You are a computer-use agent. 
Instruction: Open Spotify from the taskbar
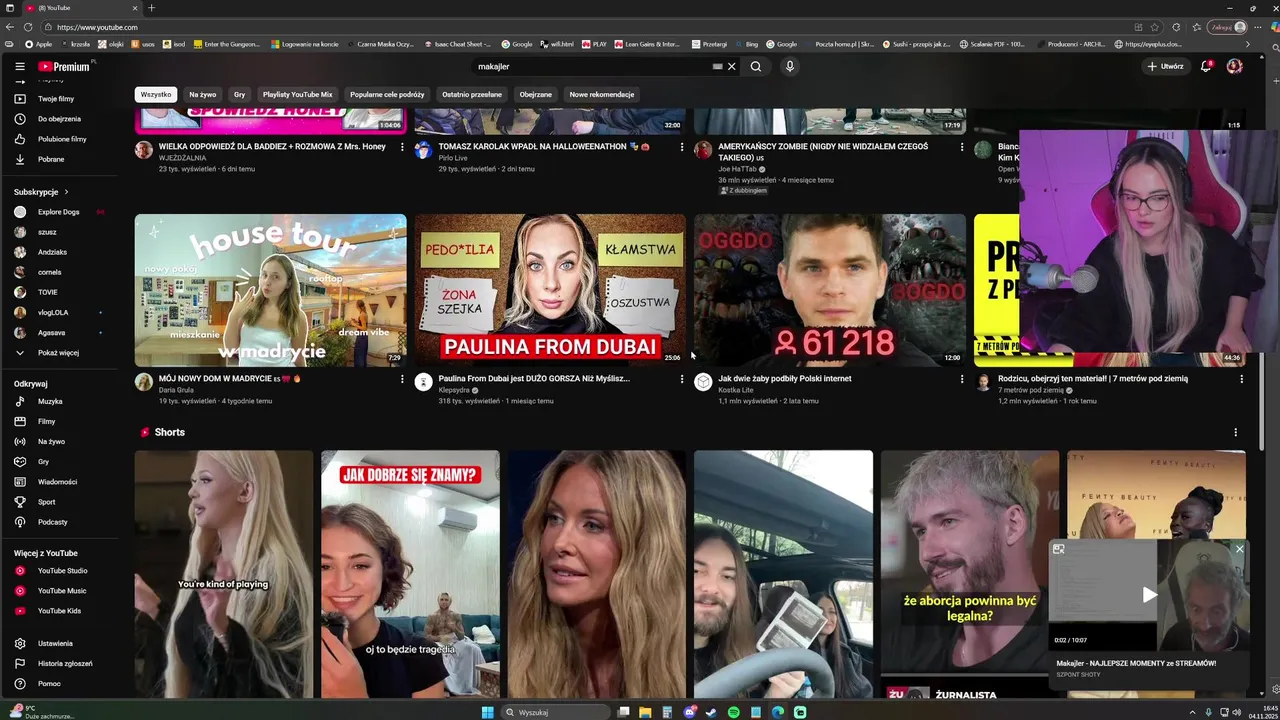(734, 712)
